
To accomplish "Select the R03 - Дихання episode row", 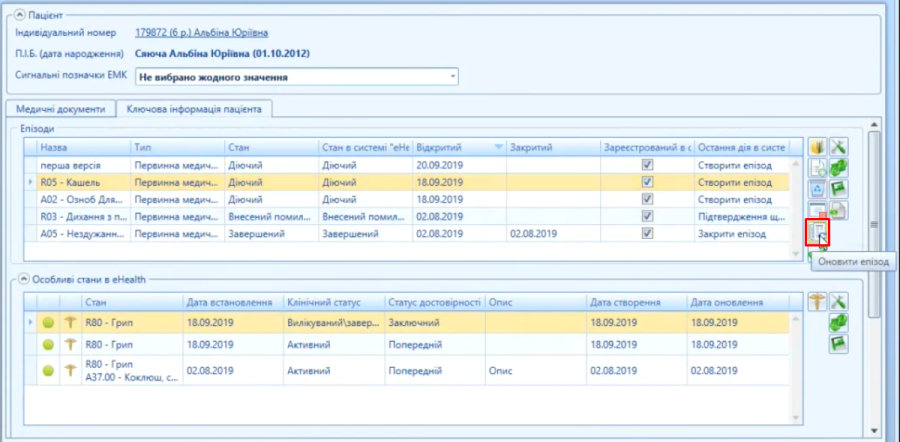I will 407,217.
